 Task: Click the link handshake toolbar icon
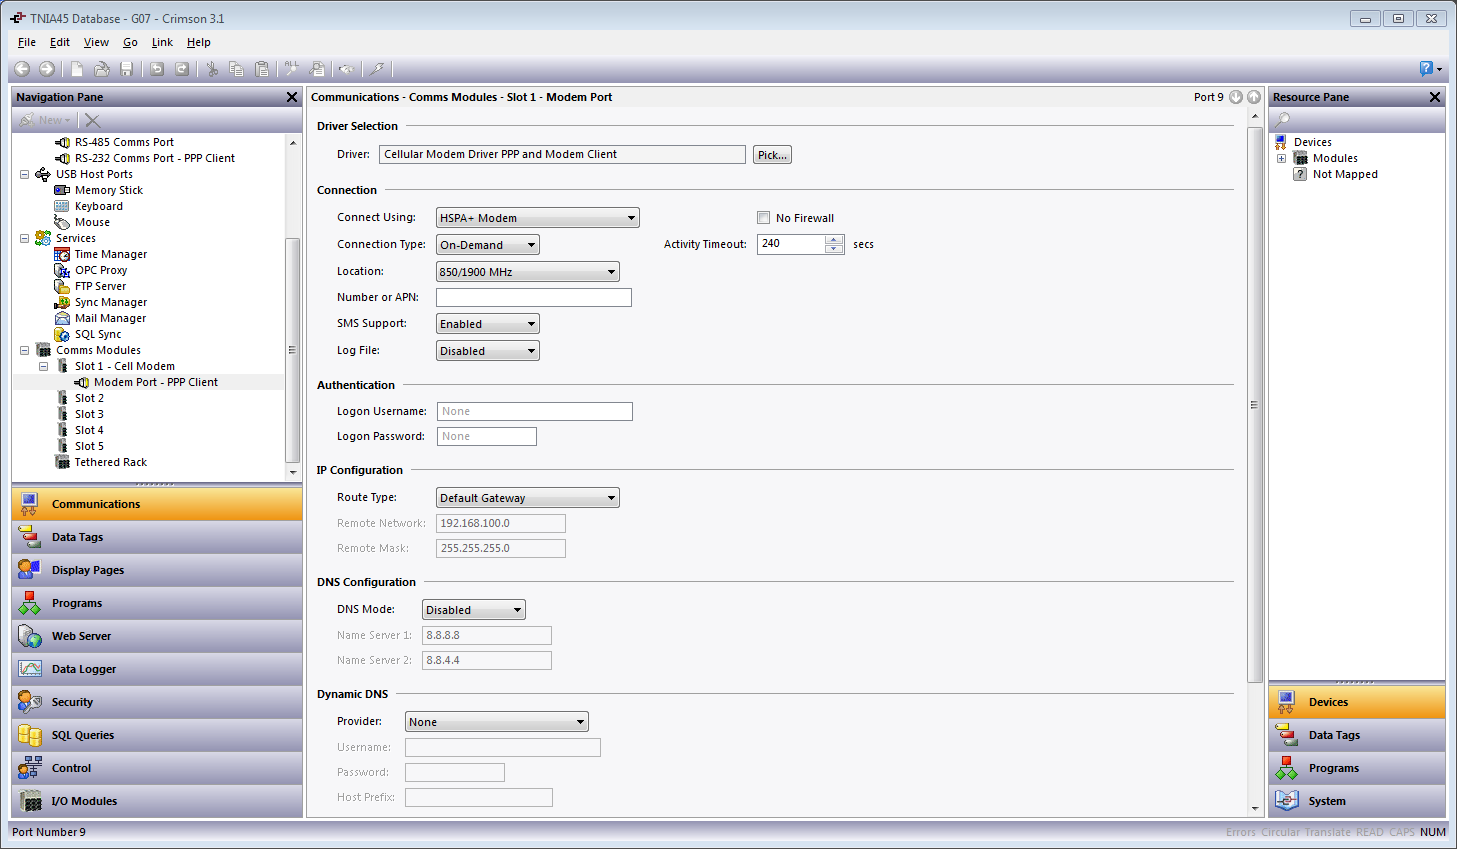point(346,69)
